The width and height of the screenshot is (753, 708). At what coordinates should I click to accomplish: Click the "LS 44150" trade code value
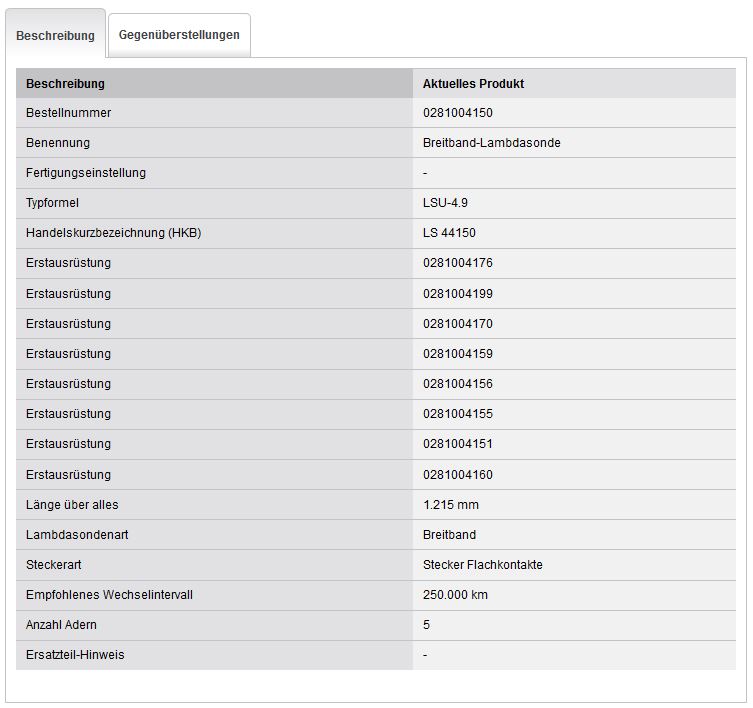(x=449, y=233)
